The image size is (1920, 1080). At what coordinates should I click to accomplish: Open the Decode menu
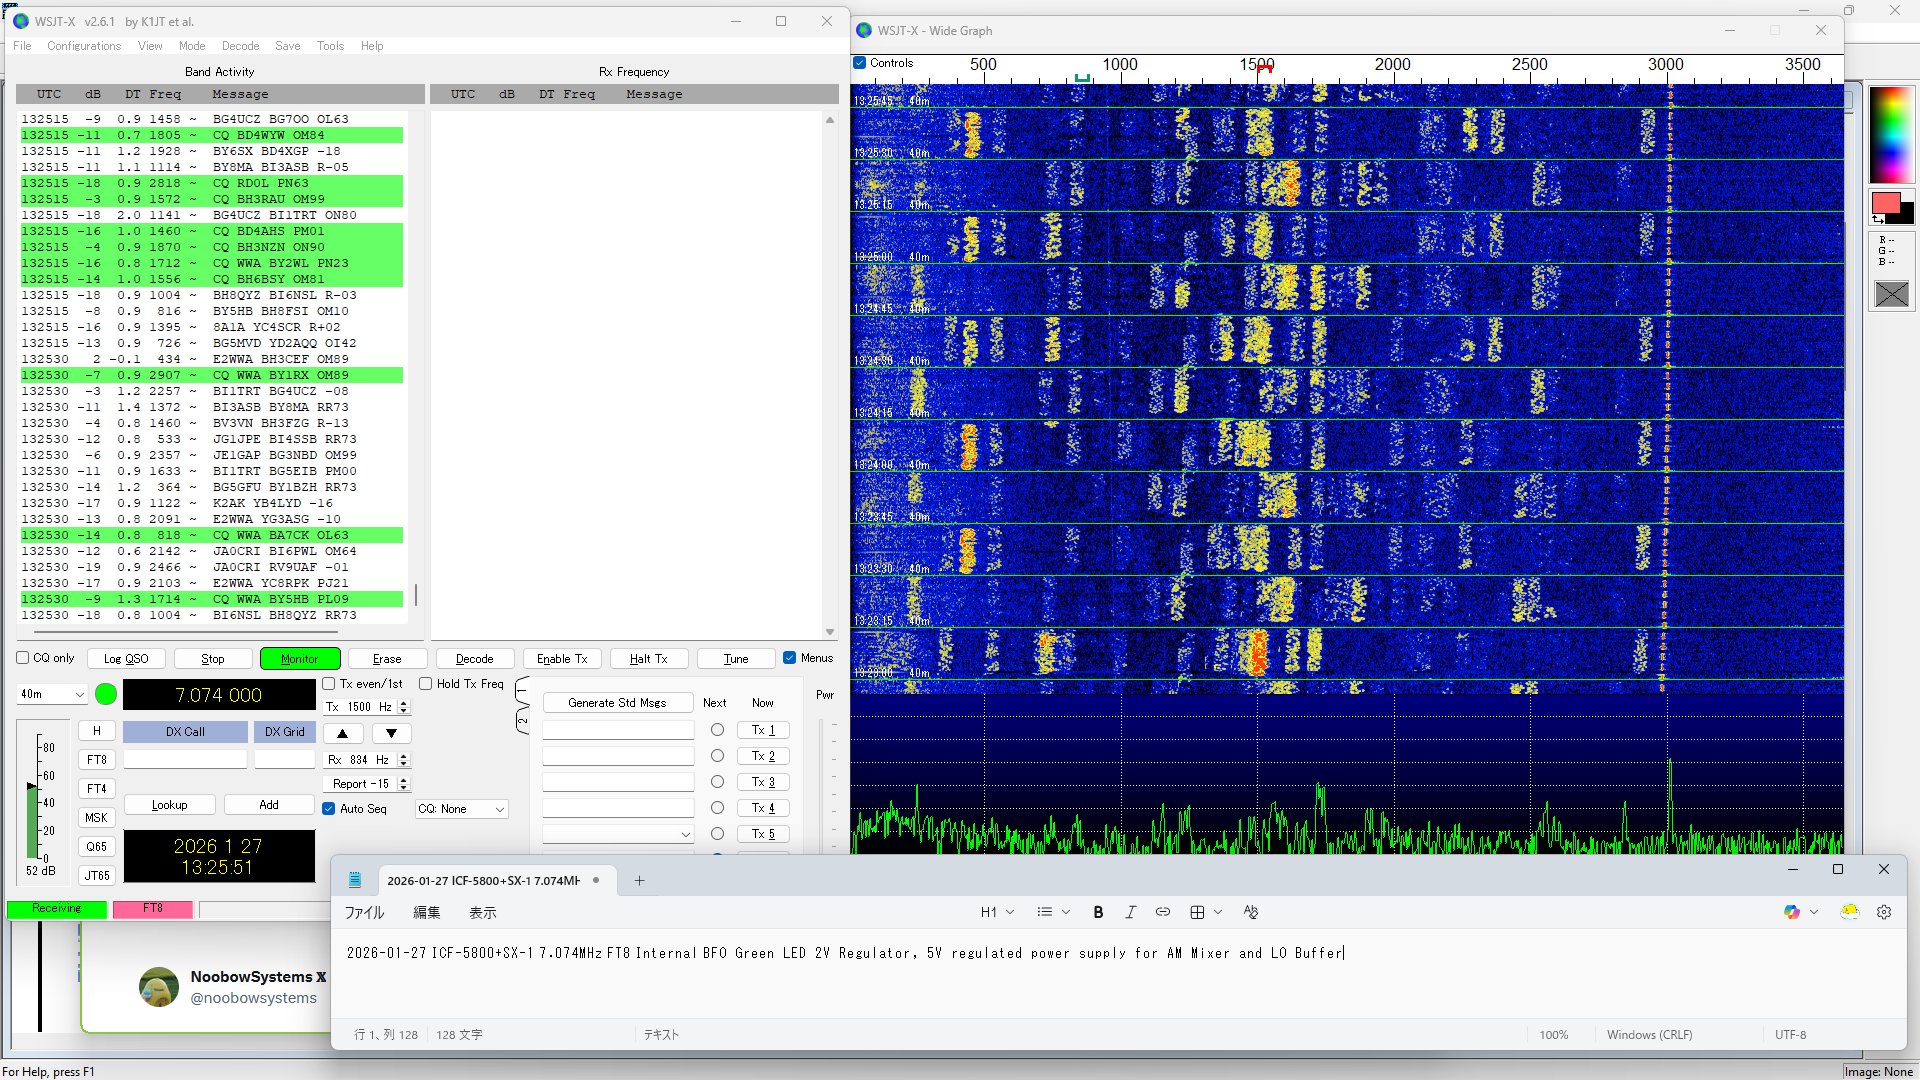point(240,46)
